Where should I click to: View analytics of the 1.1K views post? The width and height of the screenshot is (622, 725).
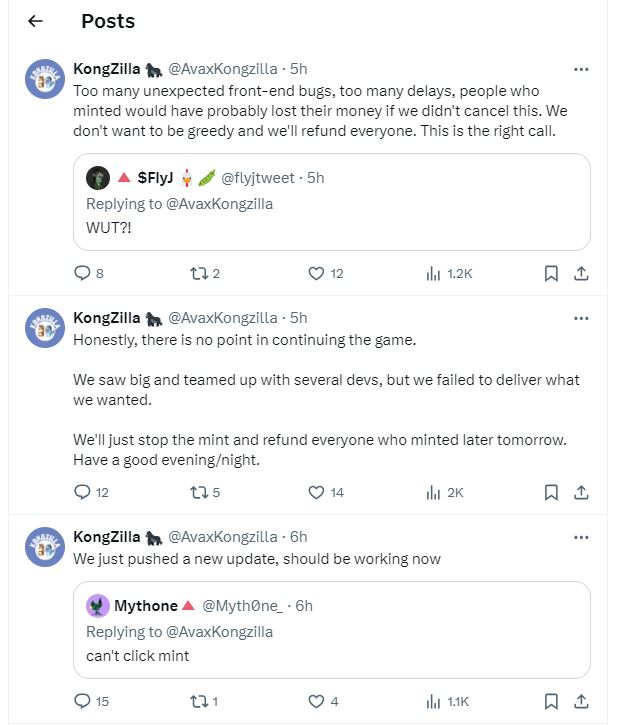(x=434, y=701)
